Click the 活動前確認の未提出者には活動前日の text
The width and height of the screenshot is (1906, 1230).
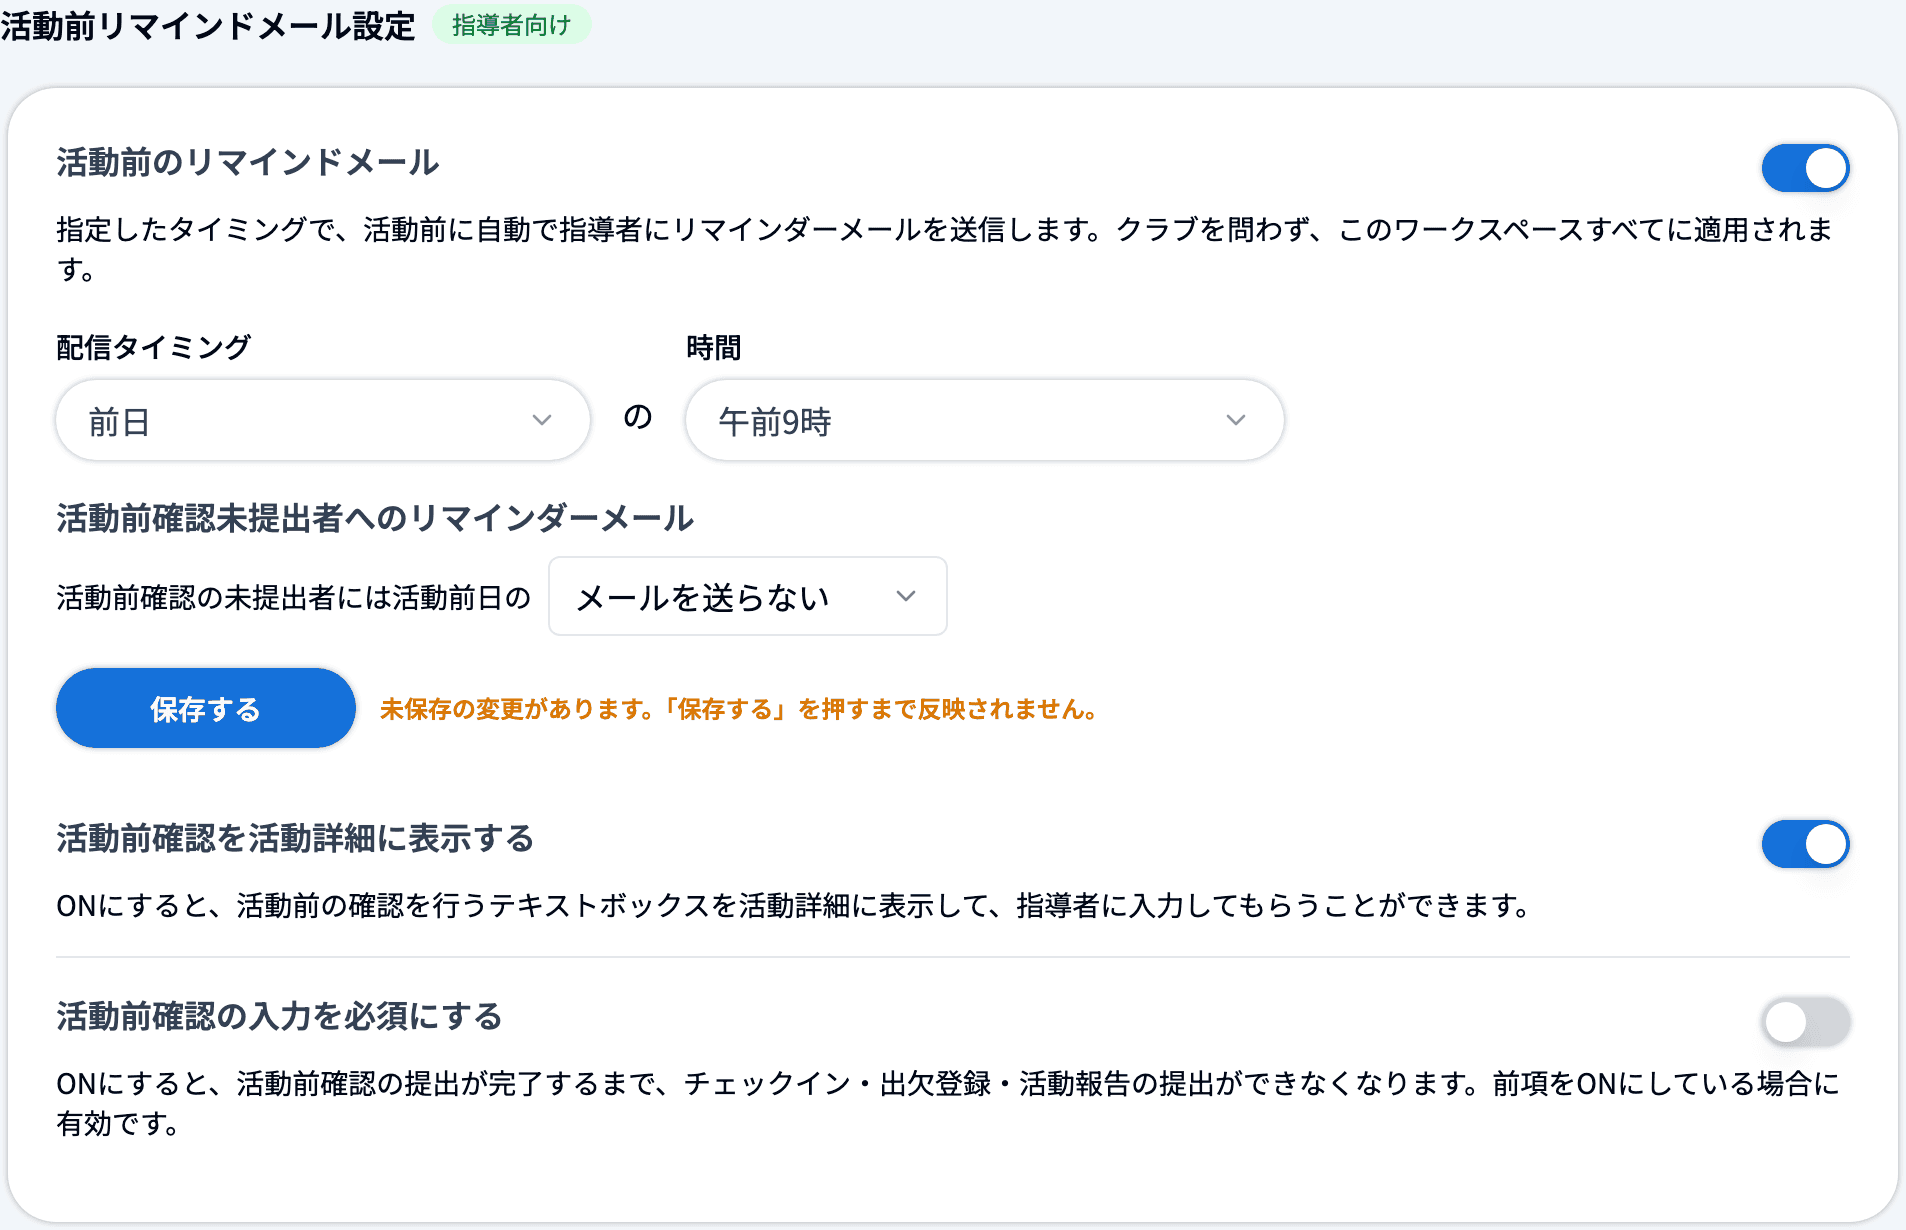coord(294,597)
